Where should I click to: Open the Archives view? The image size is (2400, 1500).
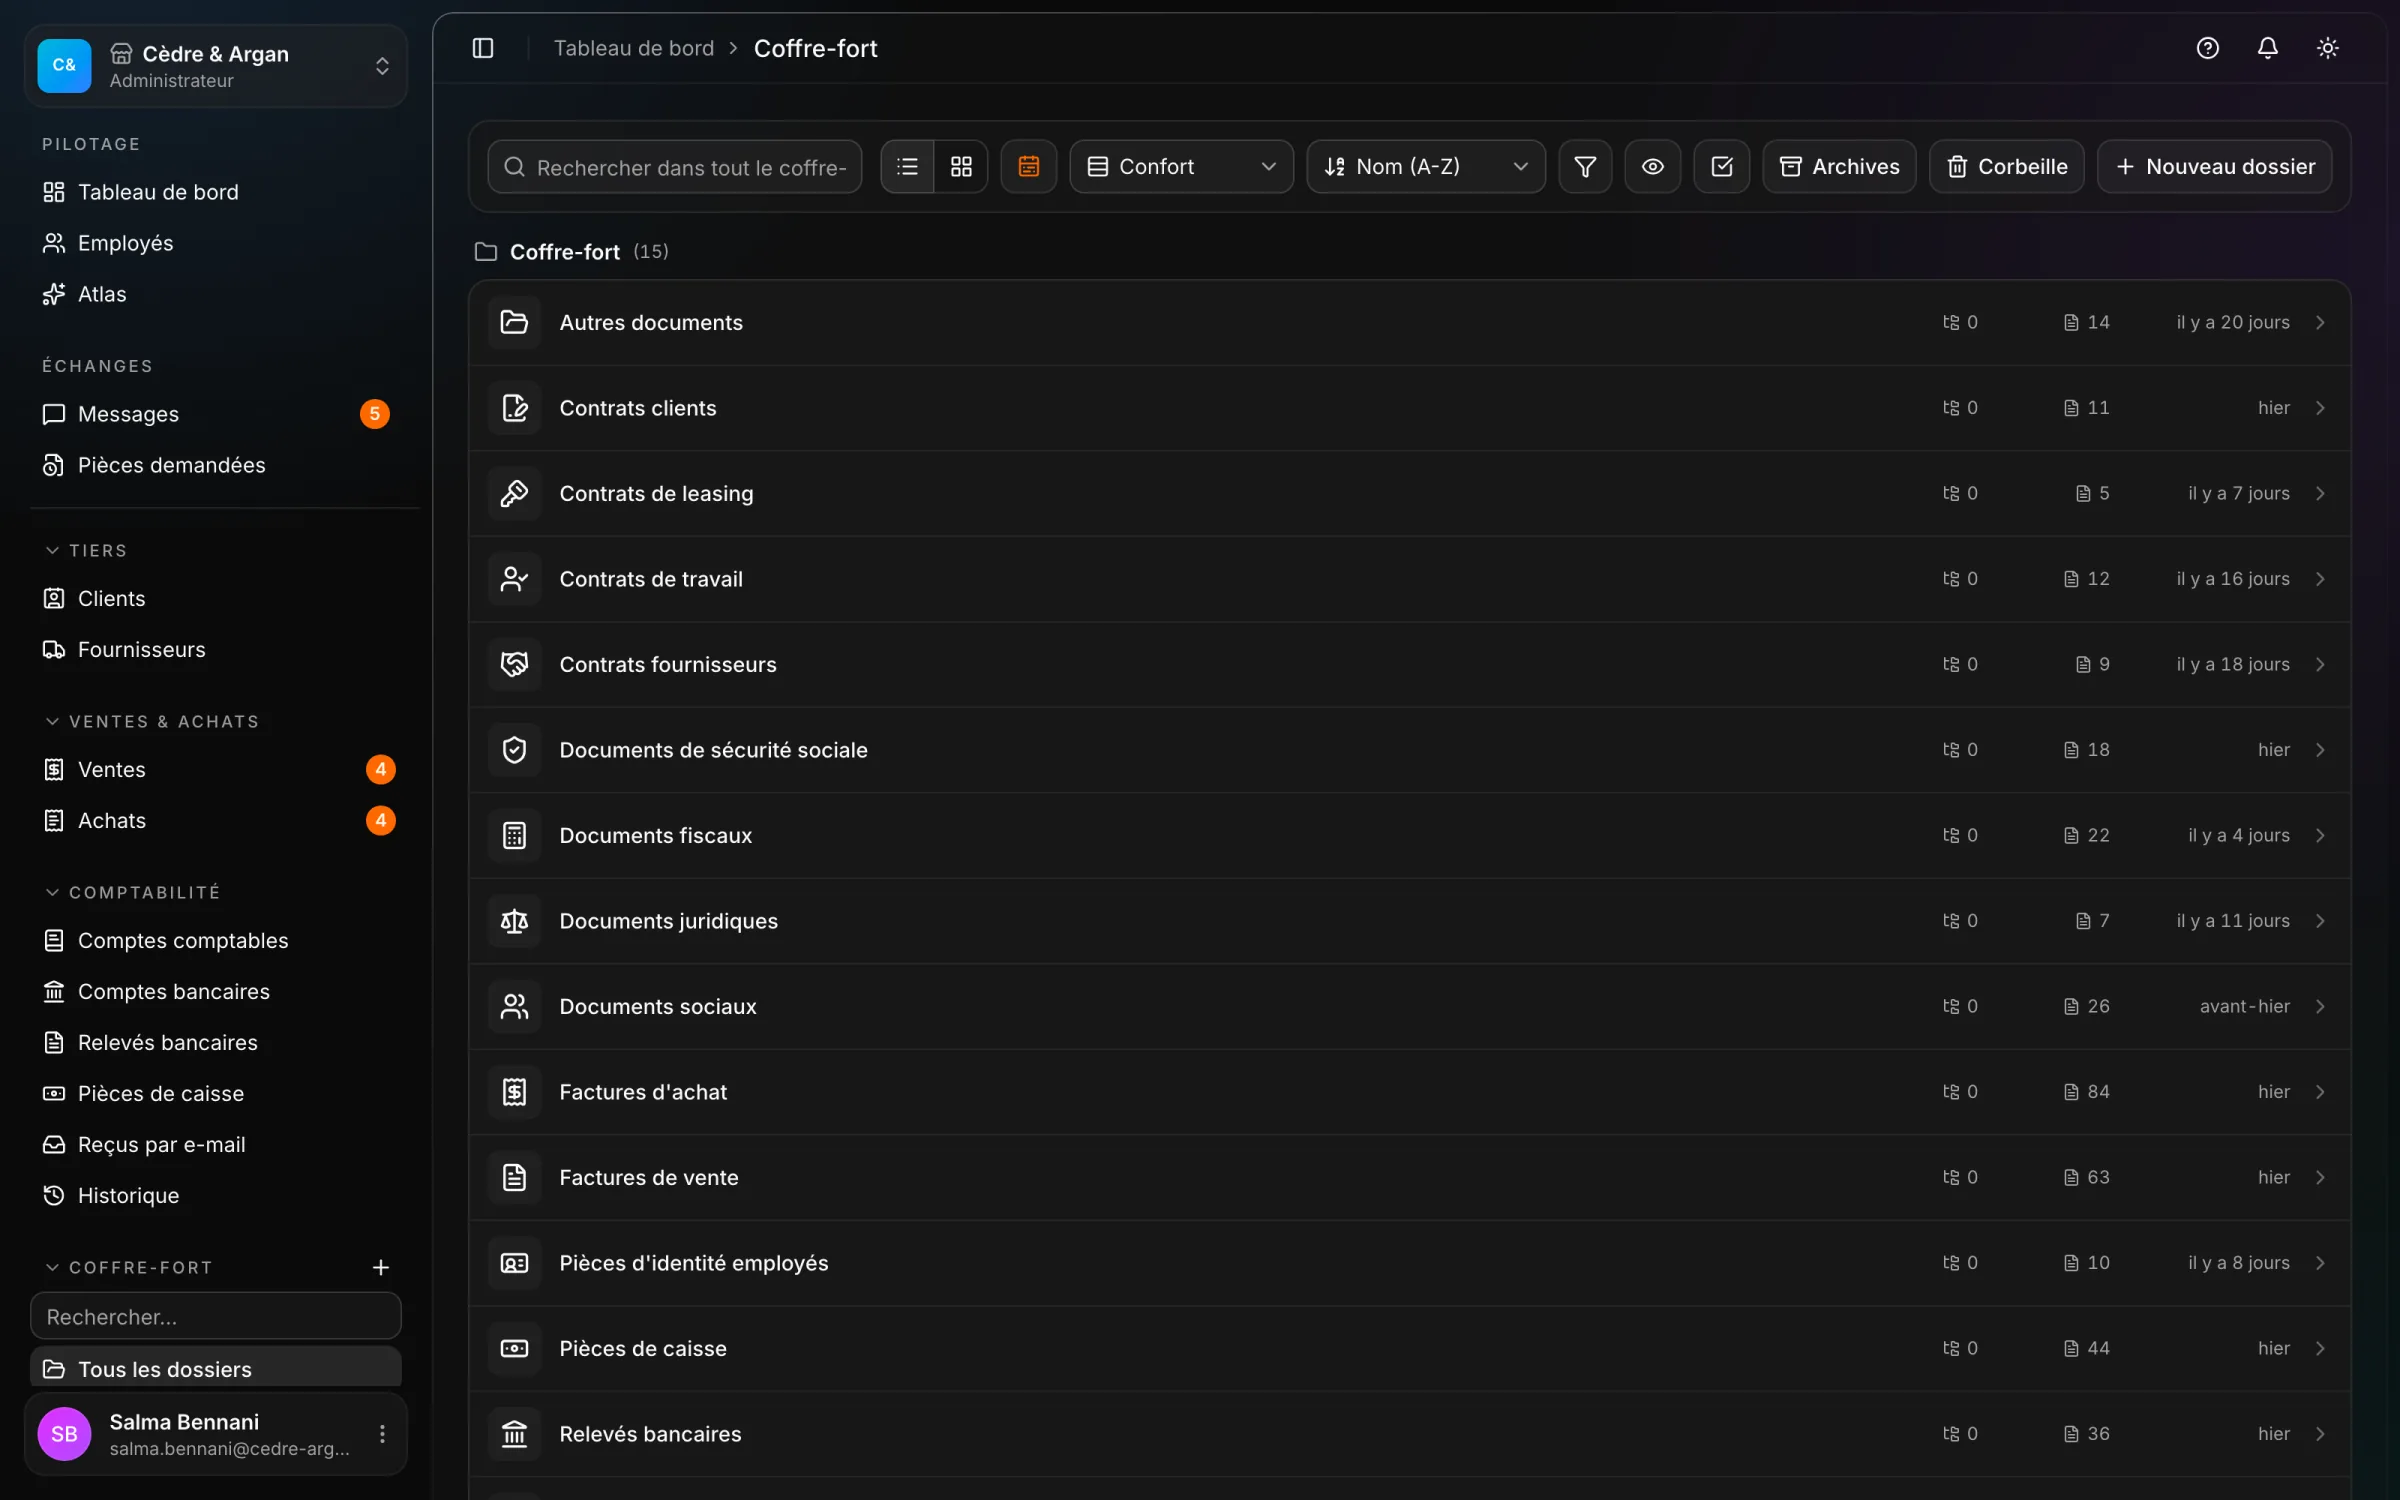[x=1838, y=166]
